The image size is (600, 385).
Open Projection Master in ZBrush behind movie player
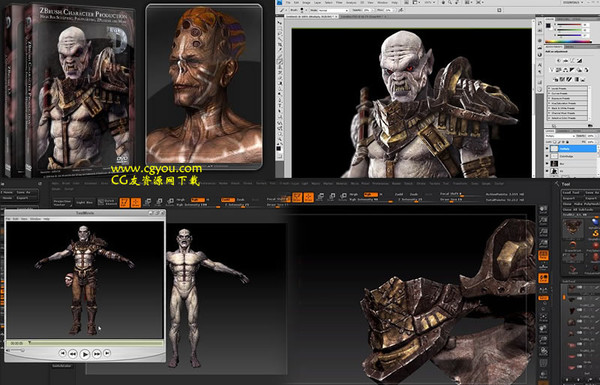[62, 202]
